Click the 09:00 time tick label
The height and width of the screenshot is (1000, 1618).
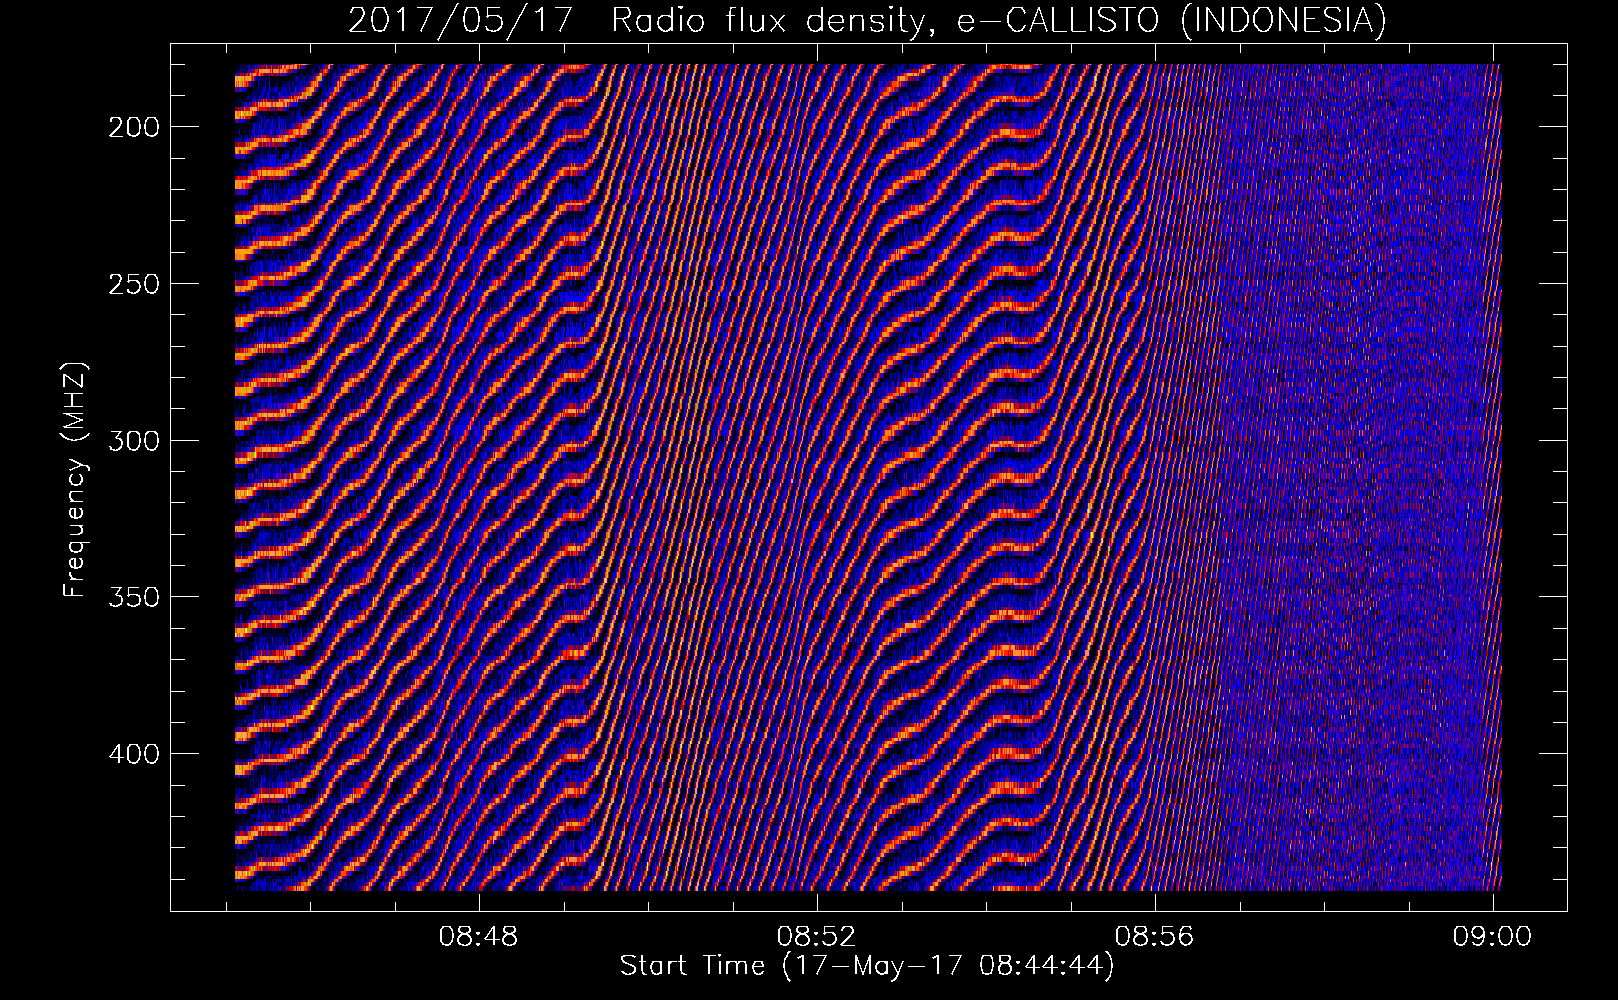coord(1492,937)
